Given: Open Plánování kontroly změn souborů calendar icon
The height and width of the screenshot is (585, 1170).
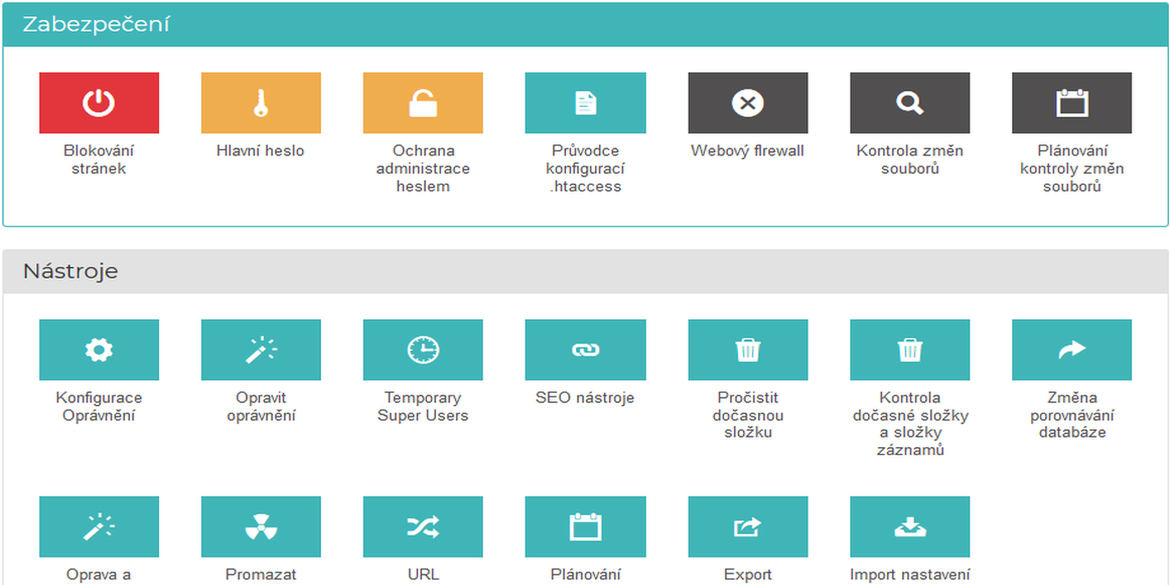Looking at the screenshot, I should [x=1071, y=103].
